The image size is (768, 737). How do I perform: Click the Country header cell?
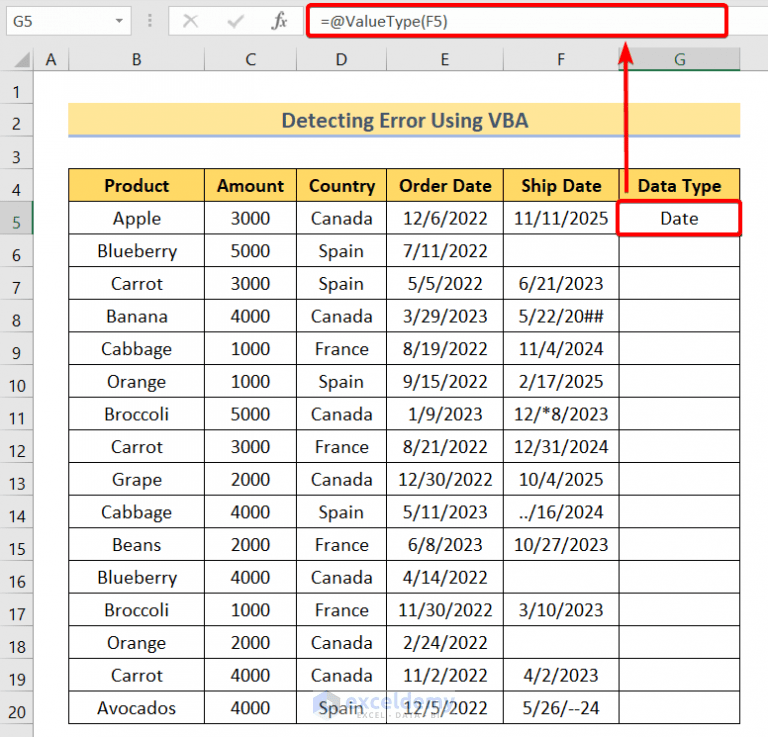(341, 186)
